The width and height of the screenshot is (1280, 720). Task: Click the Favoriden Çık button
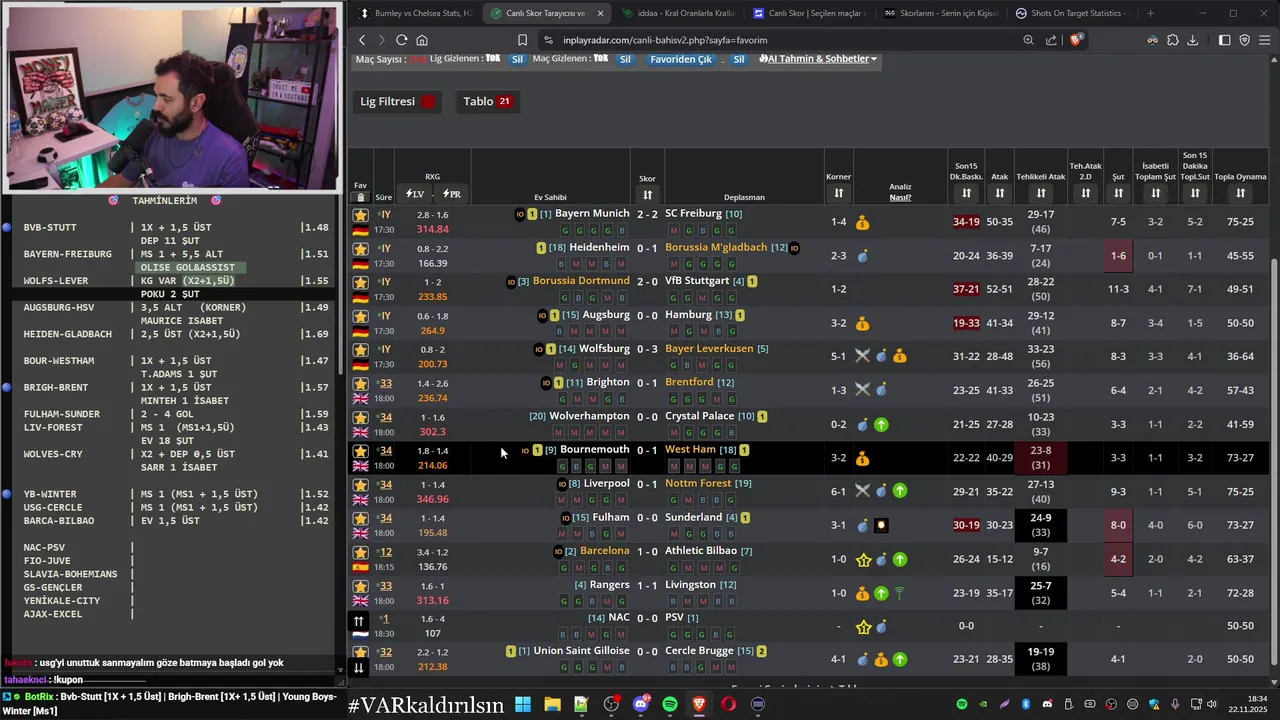tap(681, 59)
